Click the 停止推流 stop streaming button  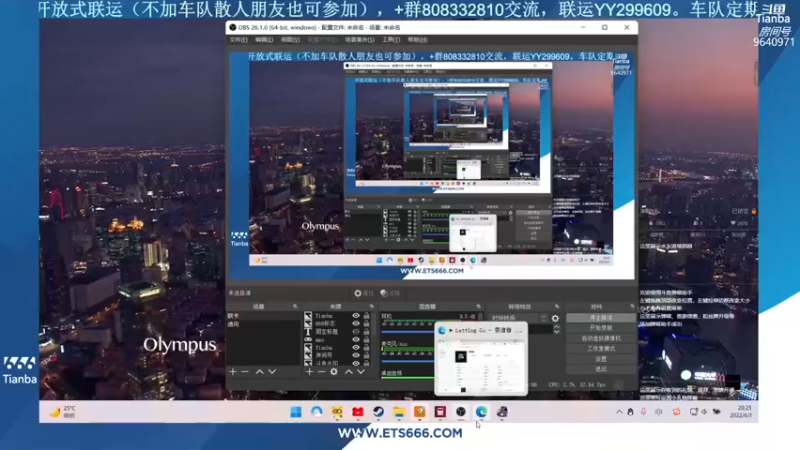coord(601,318)
